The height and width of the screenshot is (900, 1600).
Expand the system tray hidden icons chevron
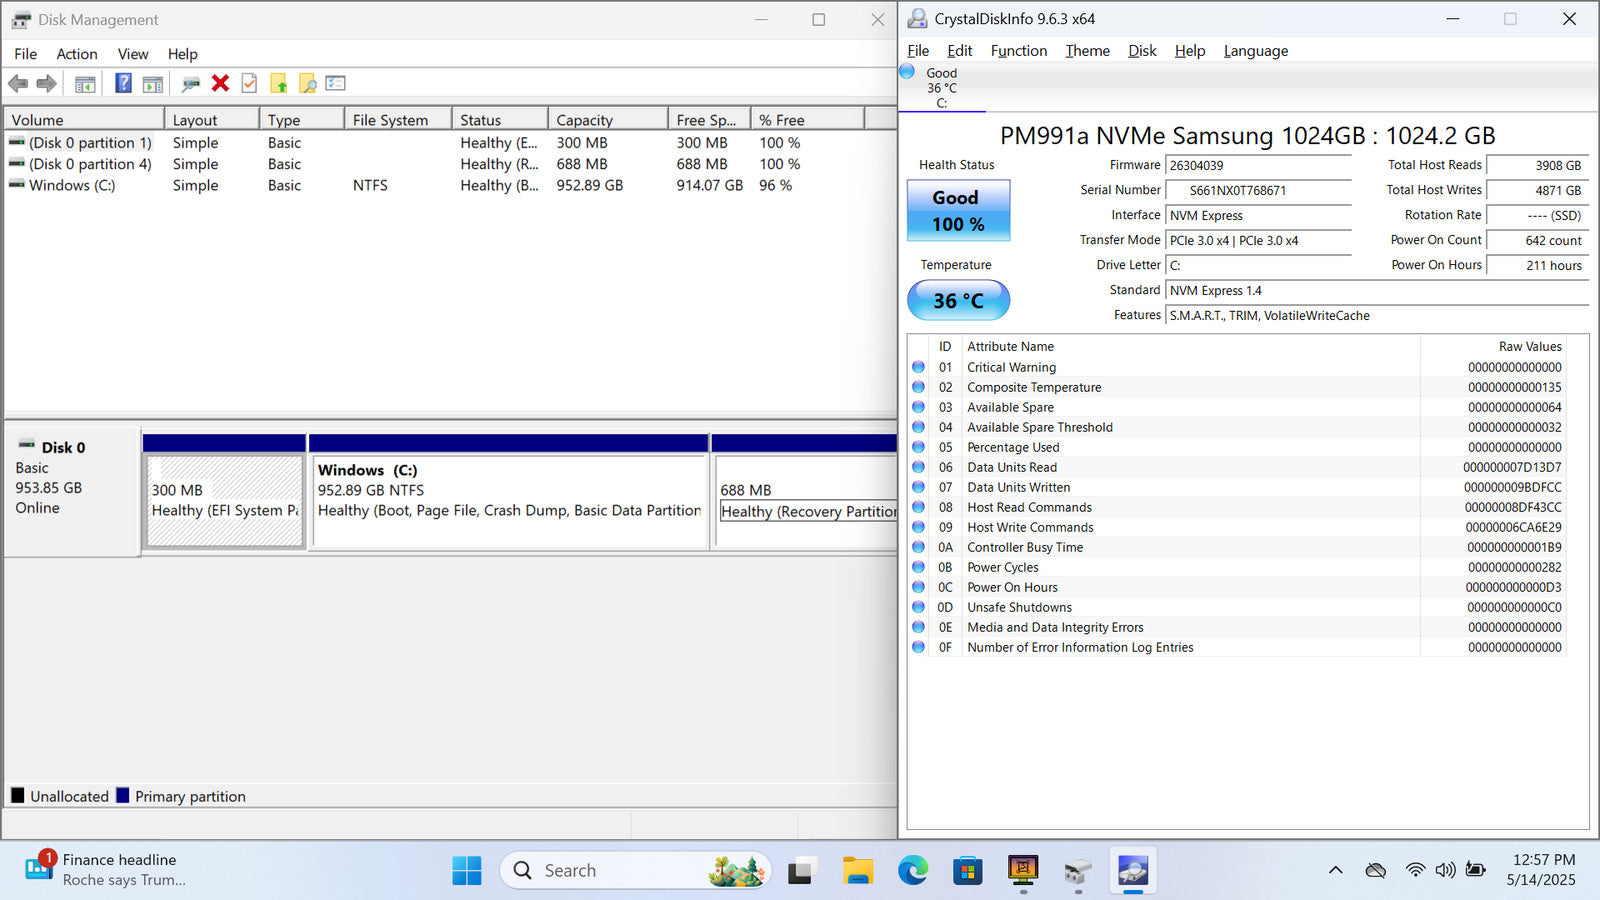1335,870
